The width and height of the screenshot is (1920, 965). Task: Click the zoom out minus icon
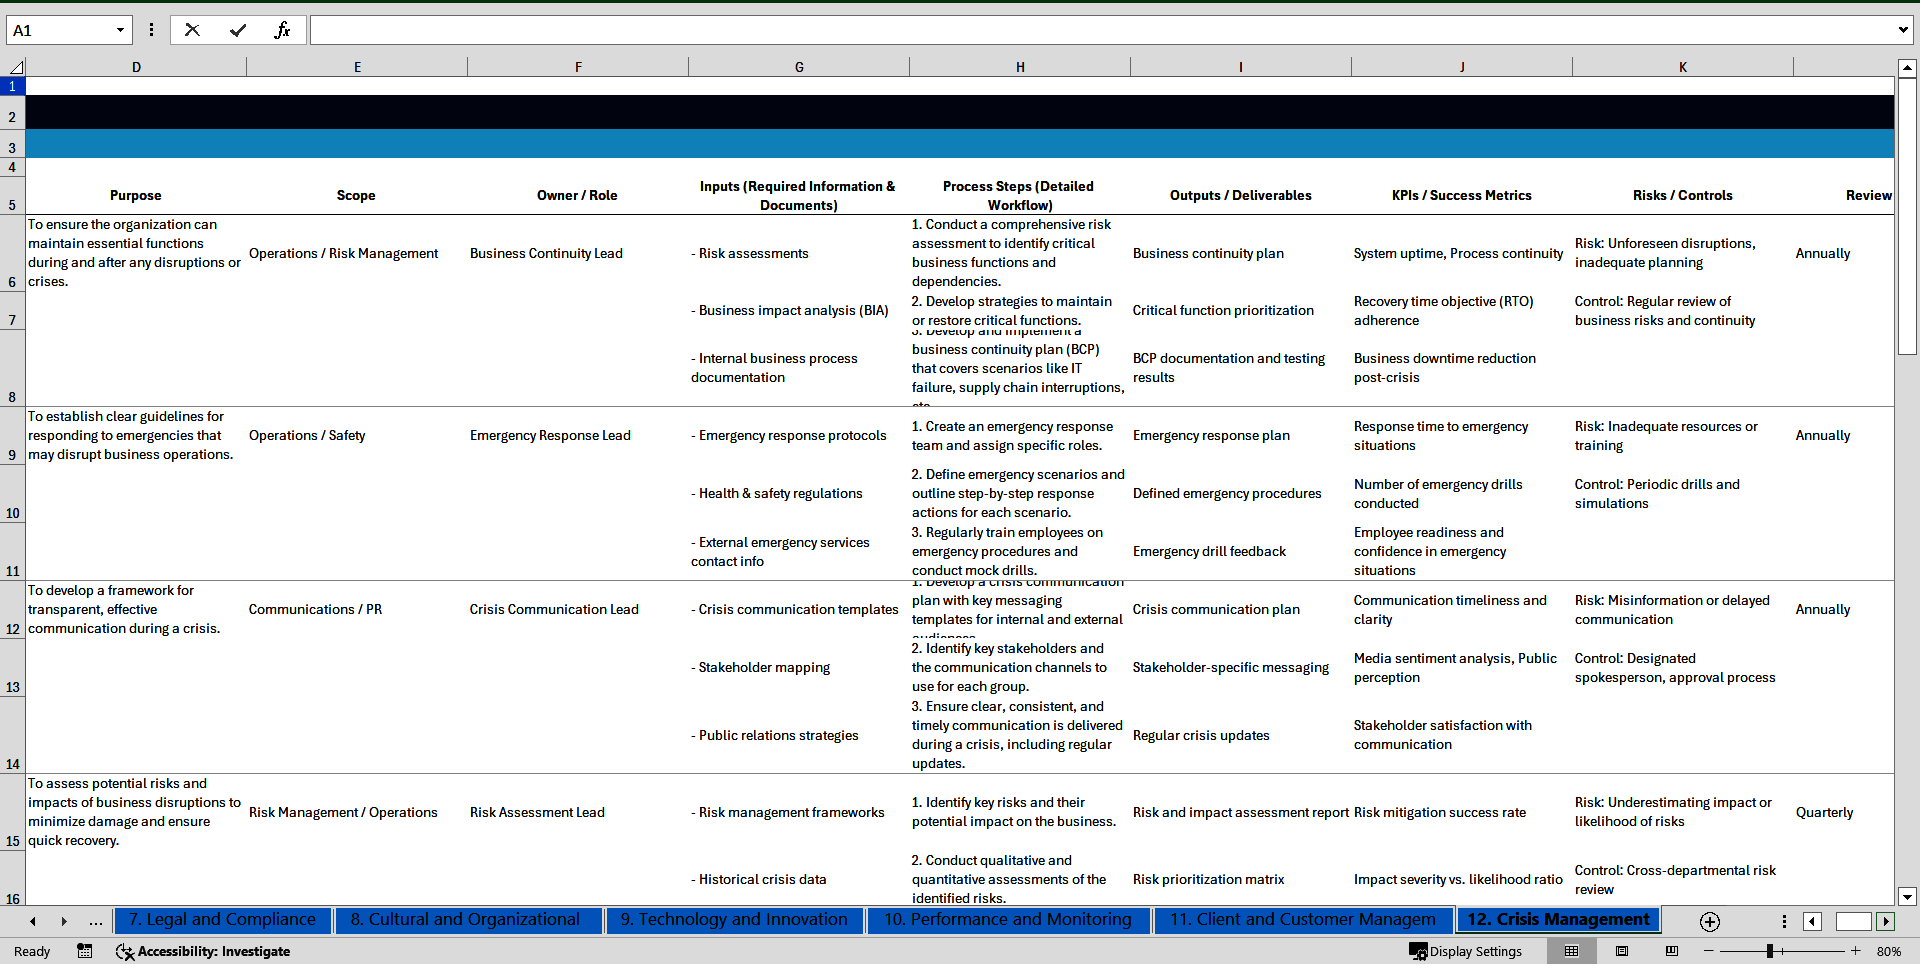pos(1709,951)
